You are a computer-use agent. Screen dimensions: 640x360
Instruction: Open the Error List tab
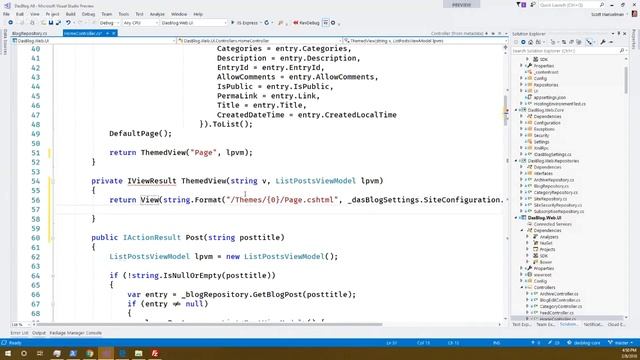(x=19, y=333)
